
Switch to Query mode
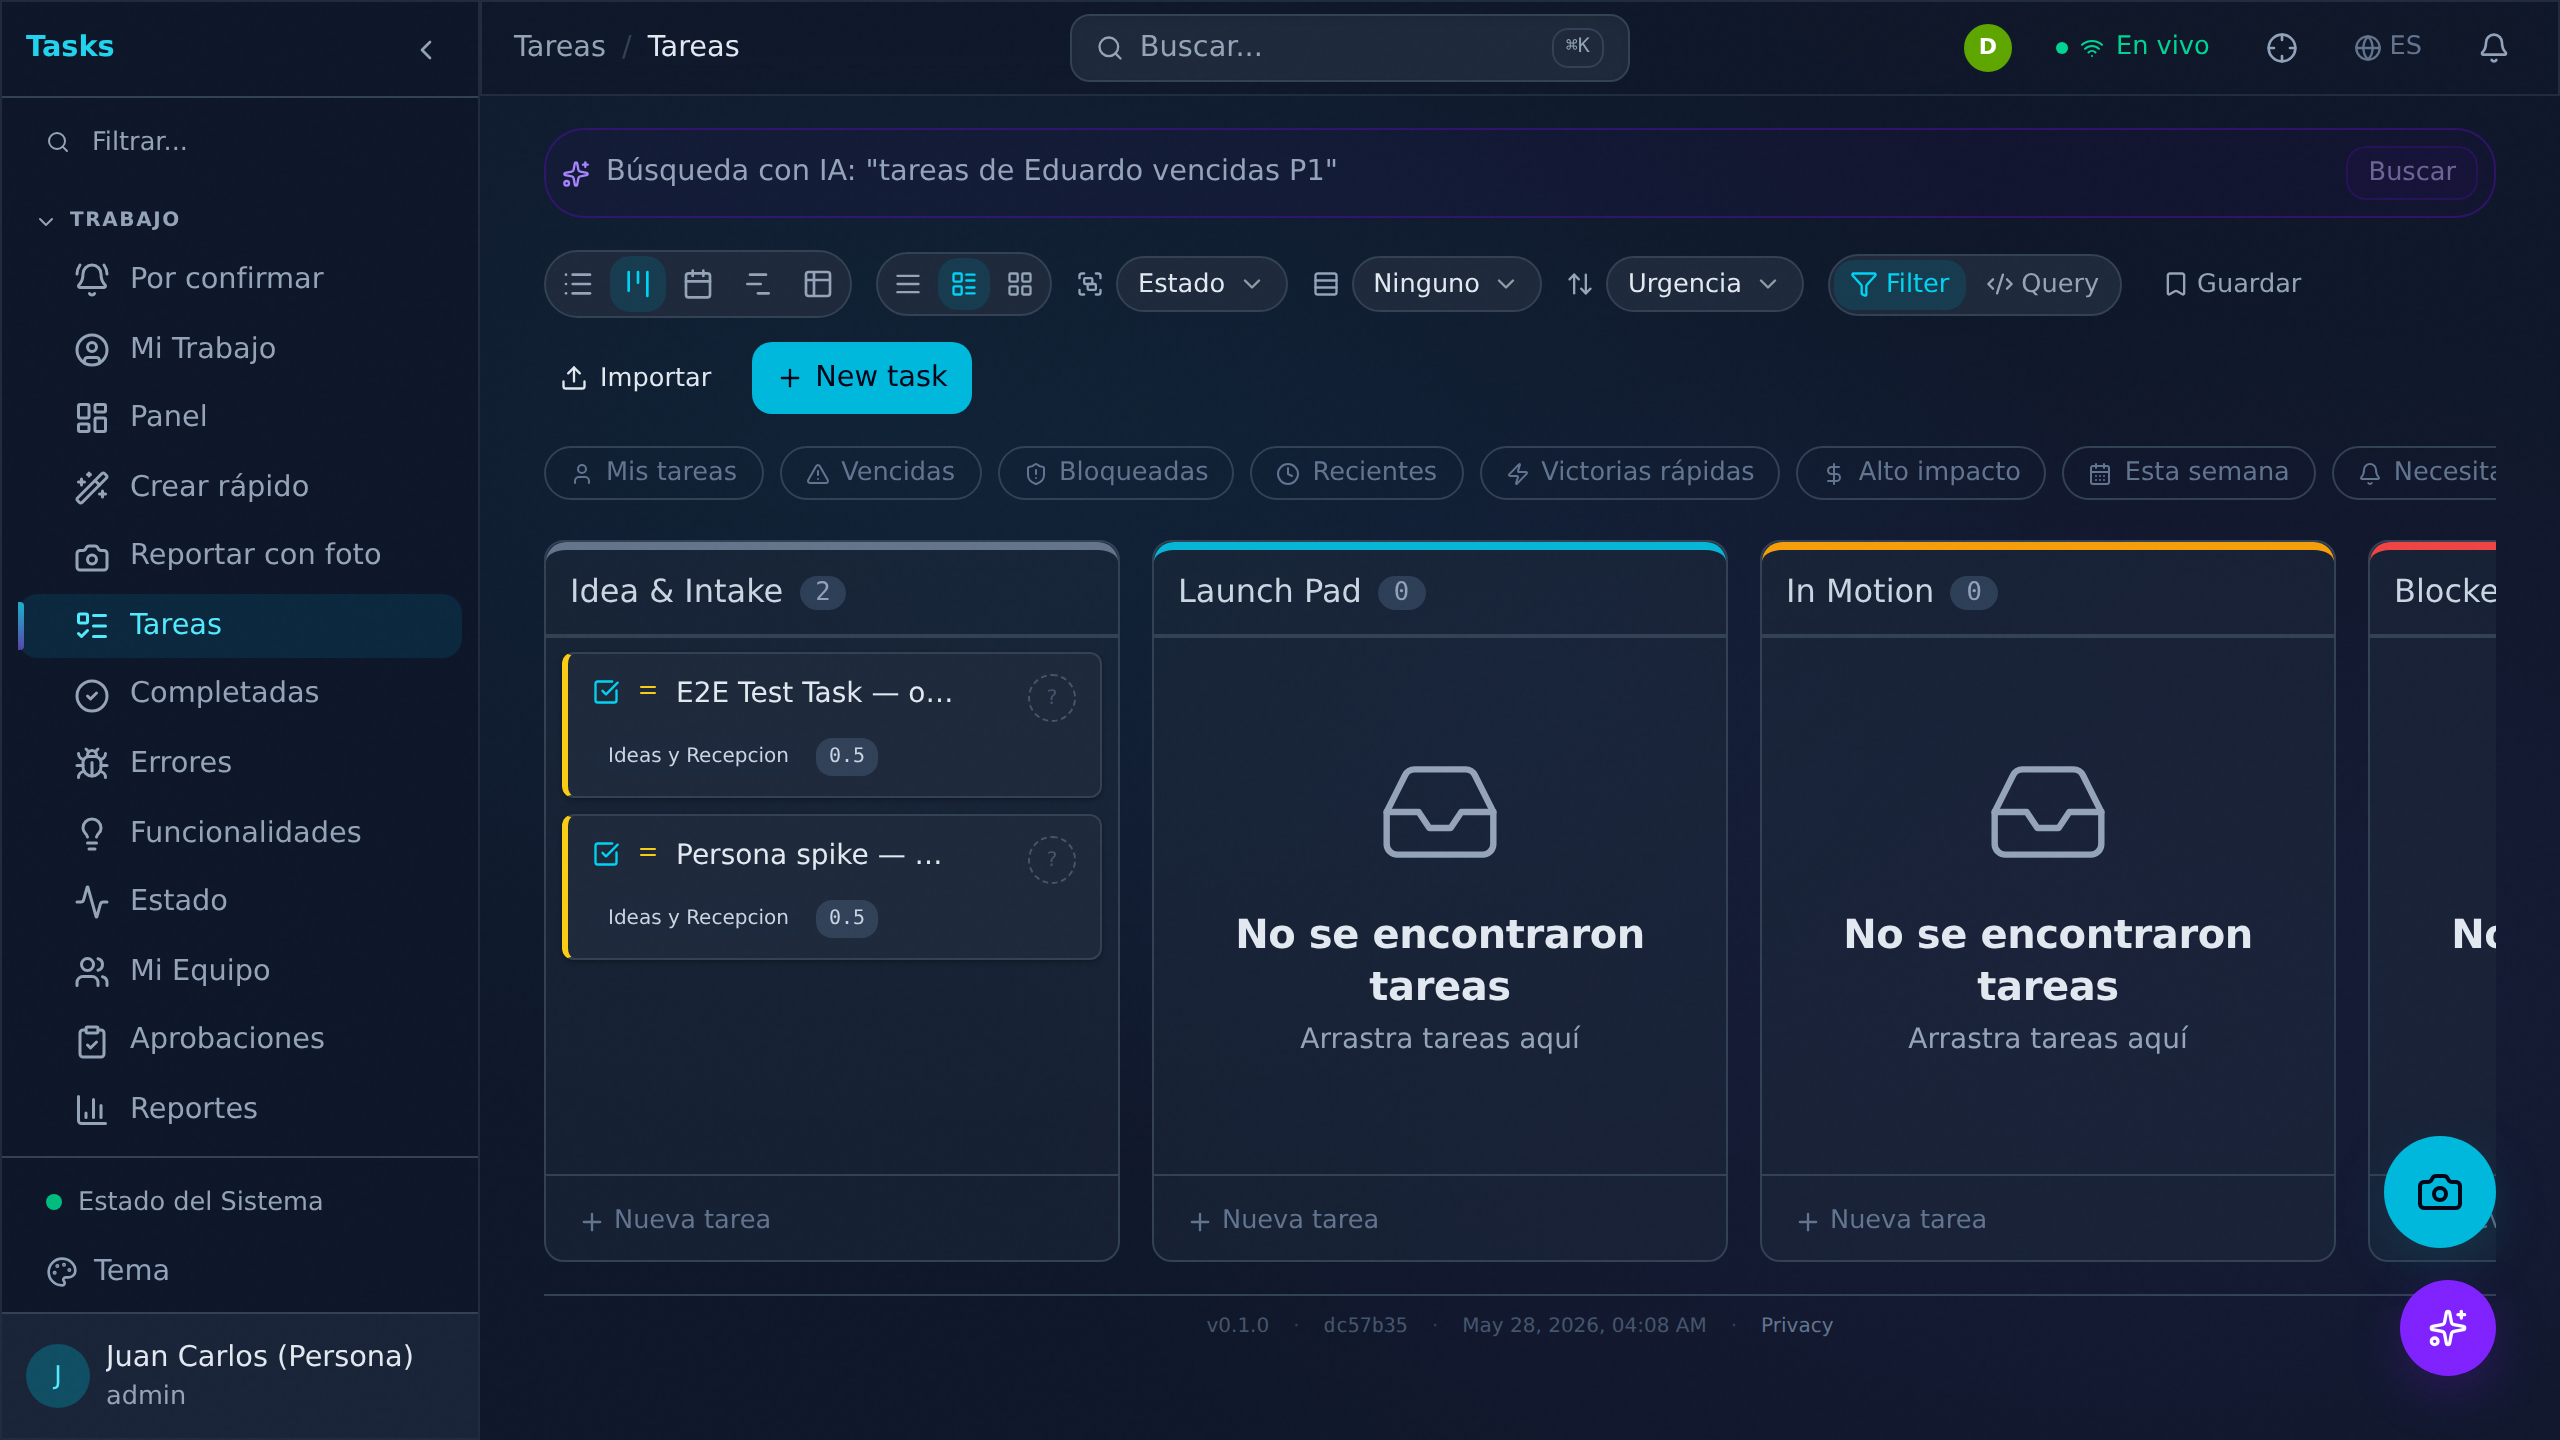click(x=2042, y=284)
